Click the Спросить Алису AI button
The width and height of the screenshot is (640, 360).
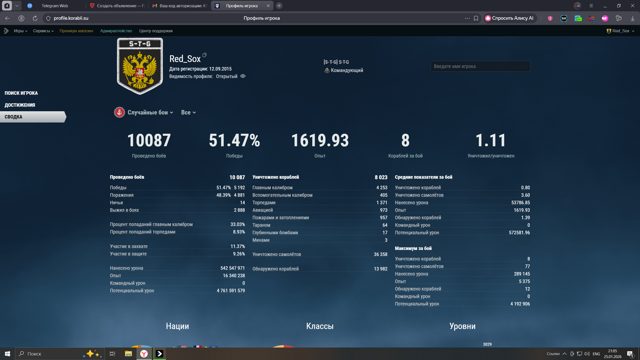pyautogui.click(x=509, y=18)
